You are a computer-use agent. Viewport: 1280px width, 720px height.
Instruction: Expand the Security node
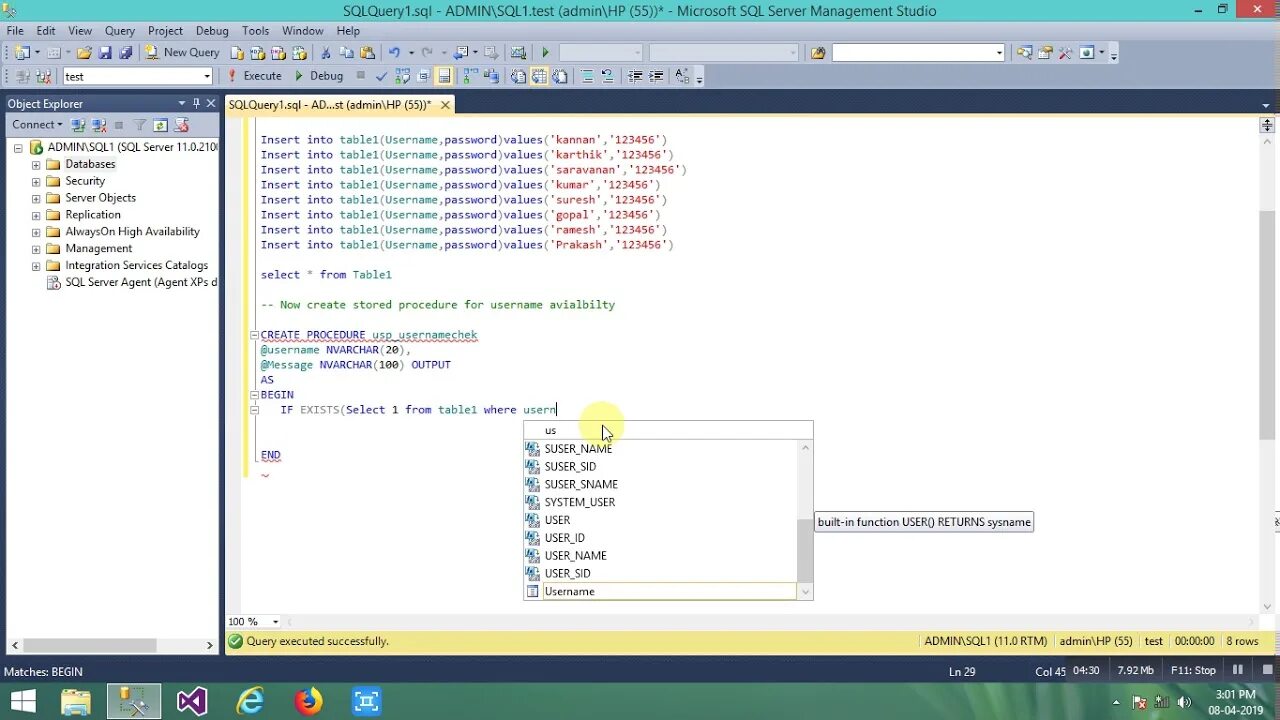[36, 181]
